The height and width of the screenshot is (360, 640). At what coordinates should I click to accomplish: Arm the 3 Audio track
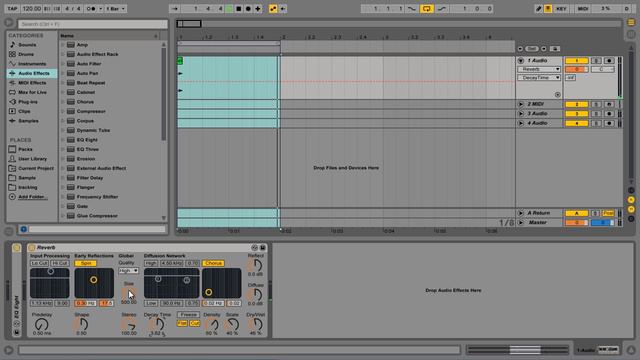click(609, 114)
